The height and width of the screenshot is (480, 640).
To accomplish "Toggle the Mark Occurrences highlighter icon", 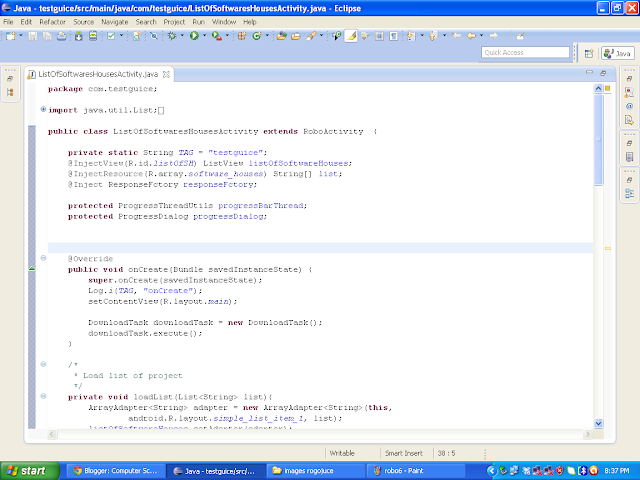I will point(351,36).
